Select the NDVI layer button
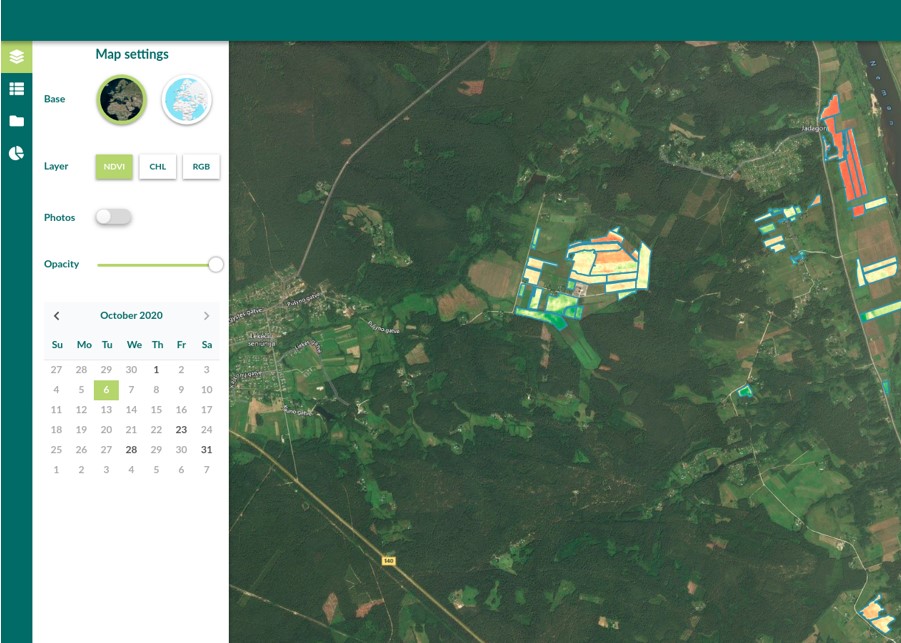 (x=114, y=167)
